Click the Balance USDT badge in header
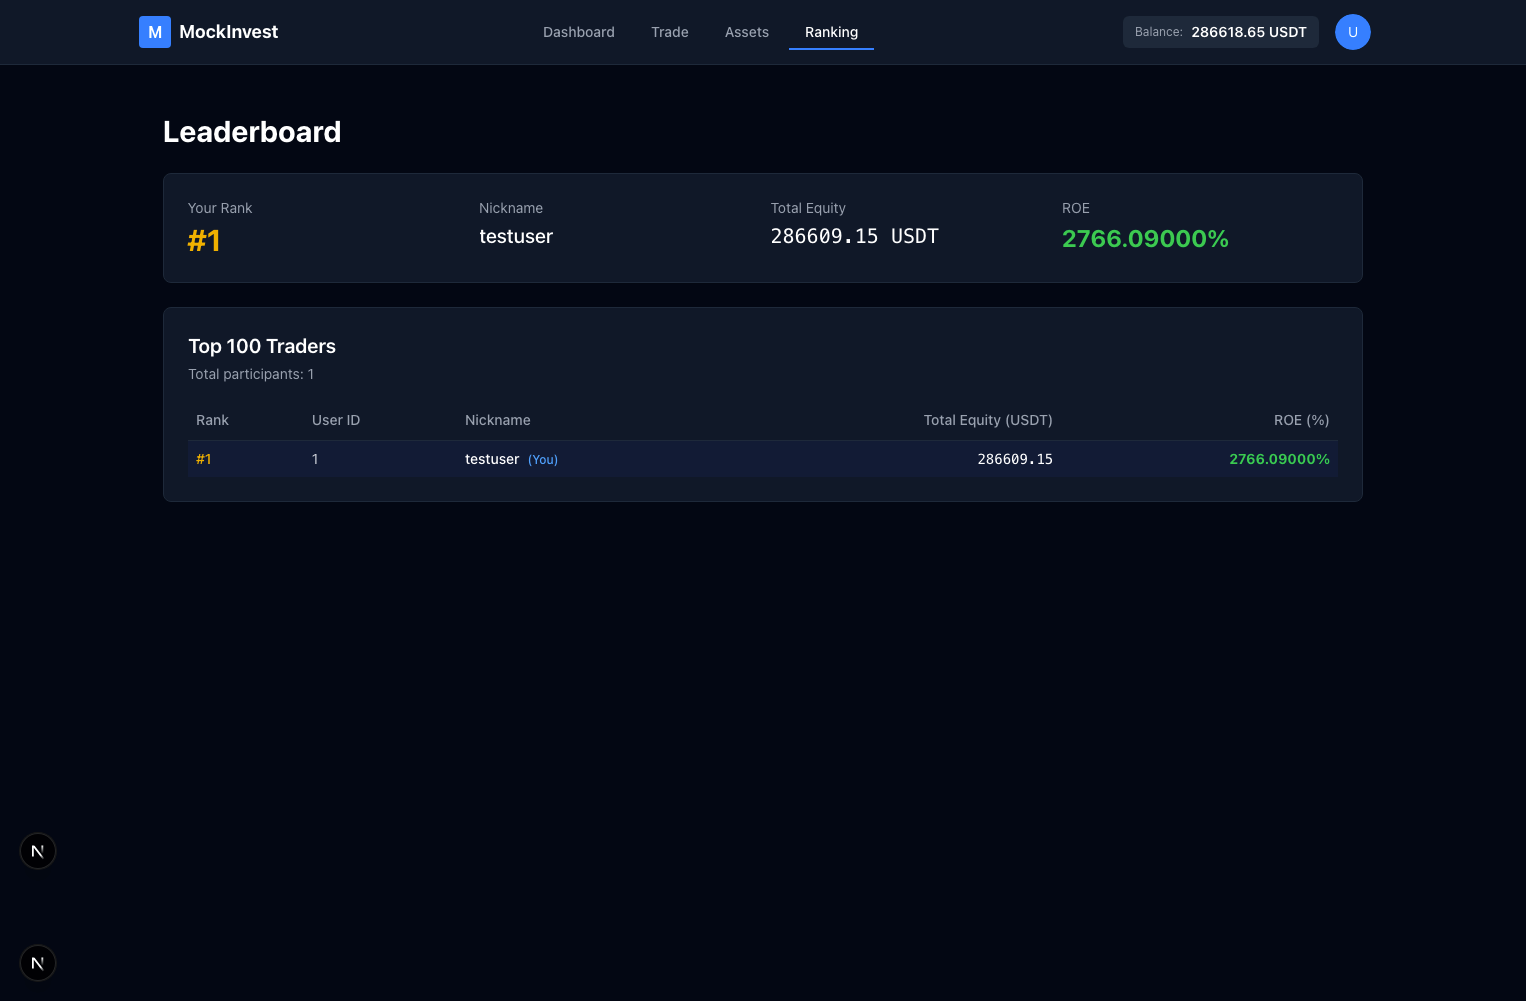1526x1002 pixels. 1220,32
